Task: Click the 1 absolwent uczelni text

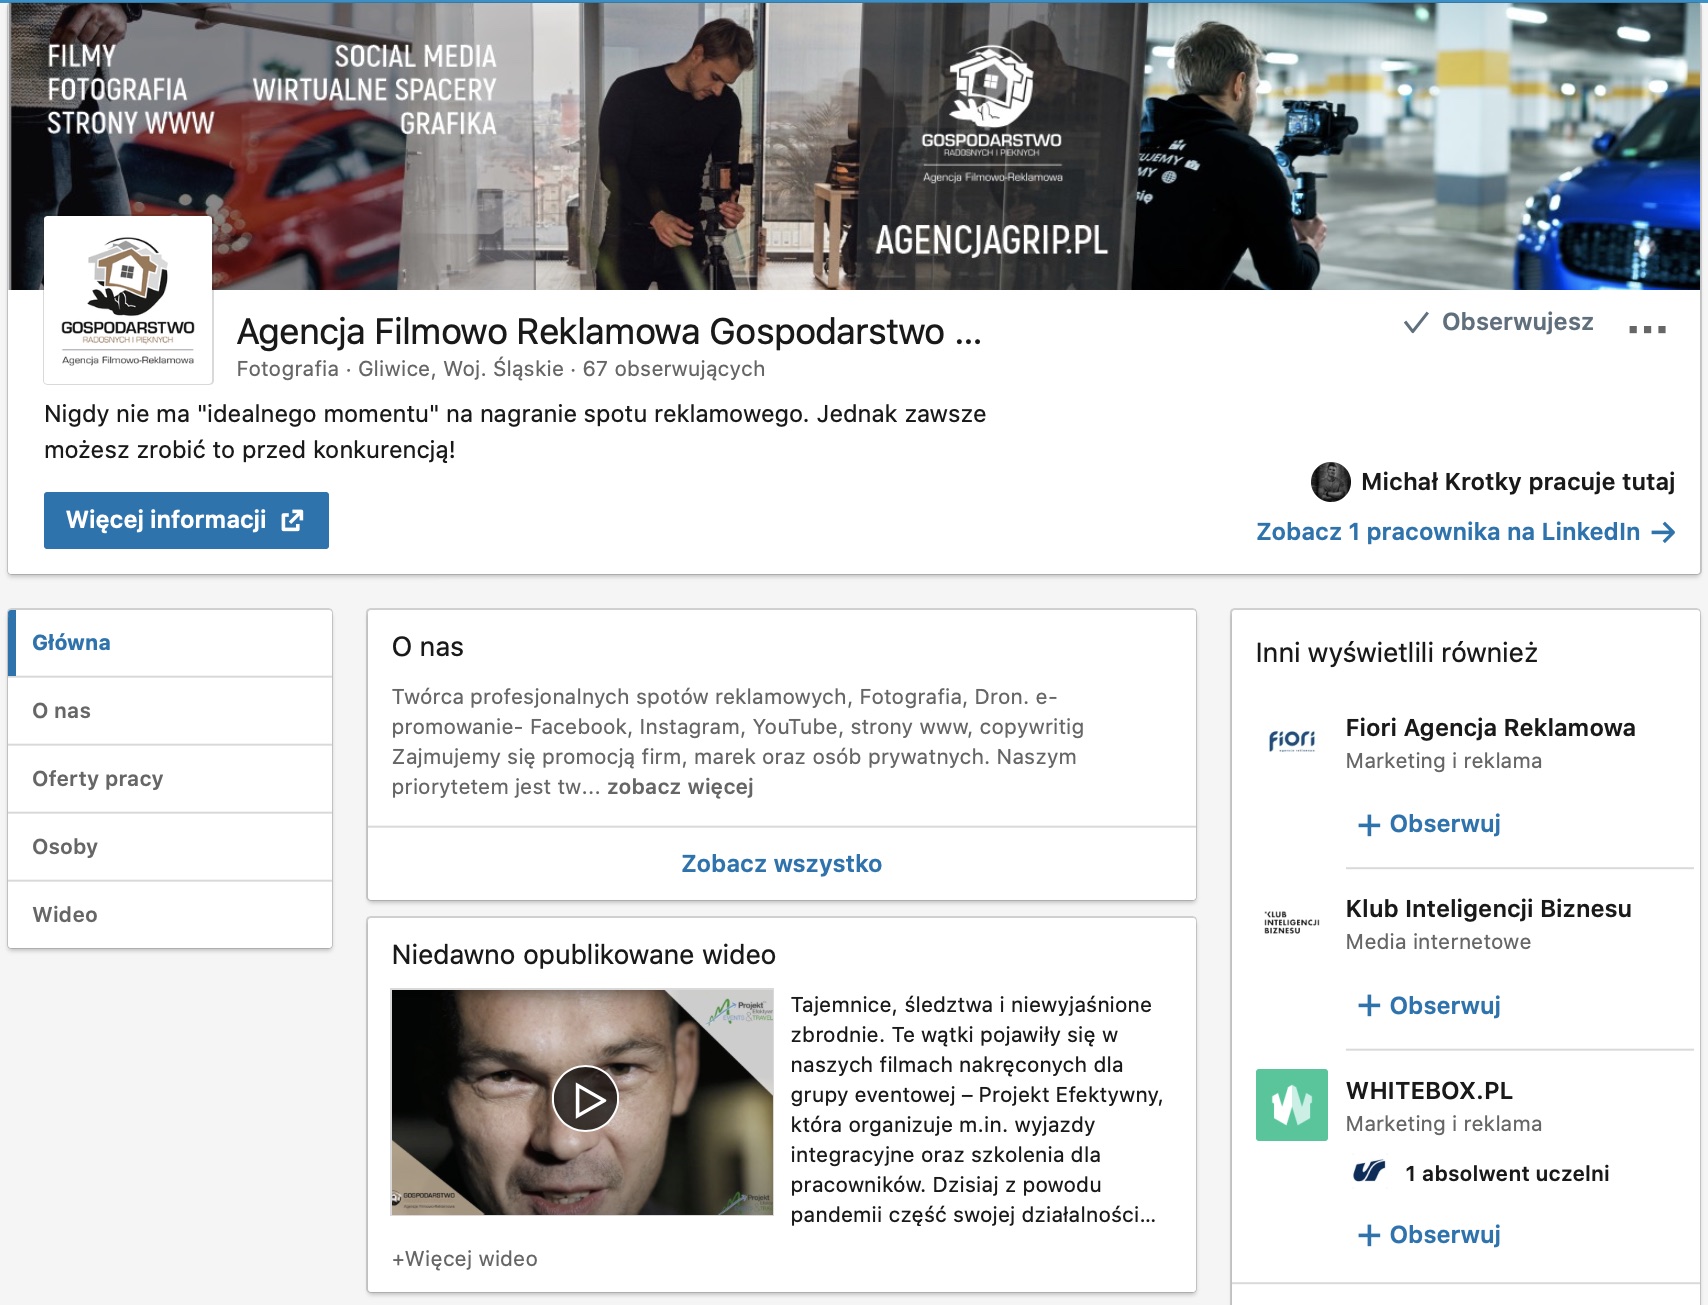Action: (x=1507, y=1174)
